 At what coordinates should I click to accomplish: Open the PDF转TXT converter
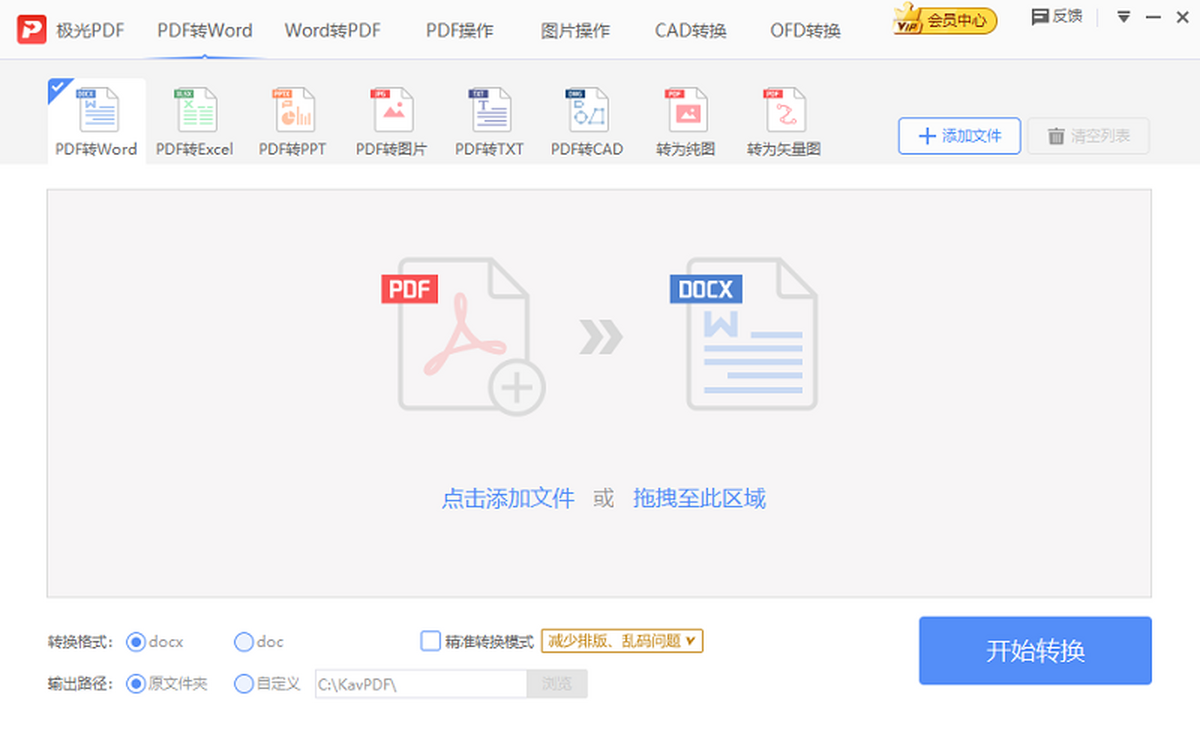(x=488, y=120)
